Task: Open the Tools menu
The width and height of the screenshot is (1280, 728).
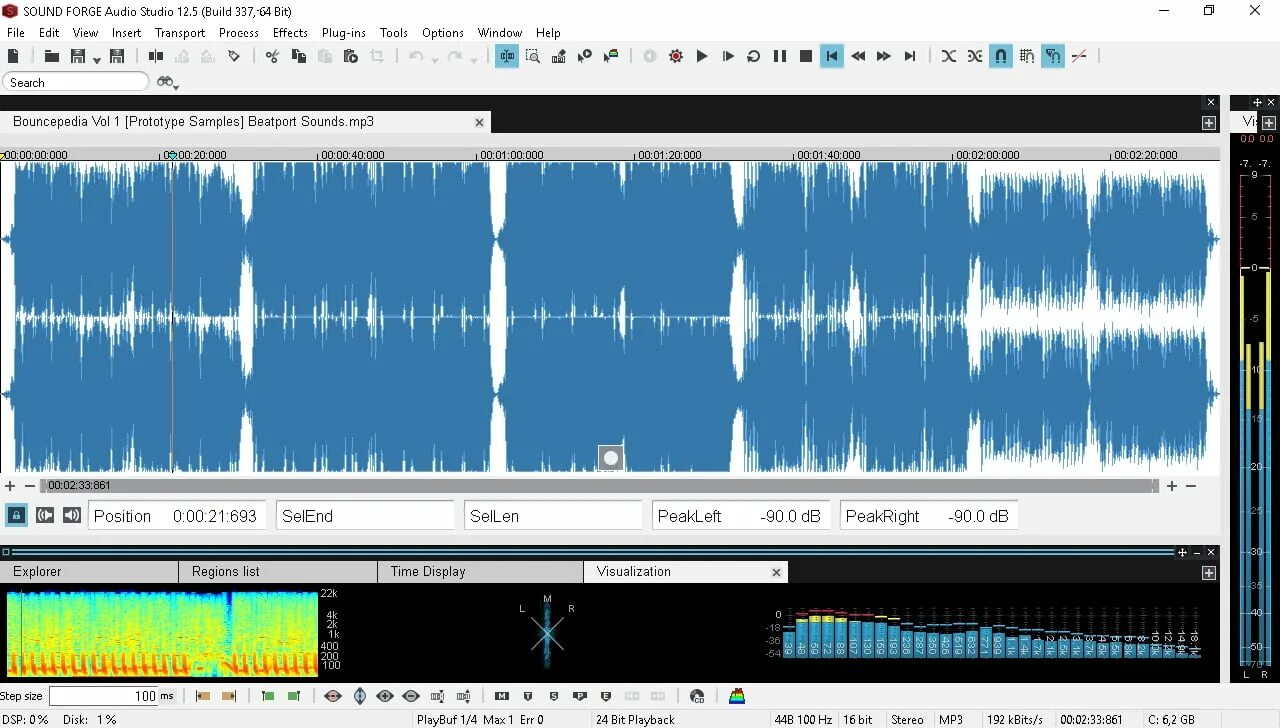Action: [394, 33]
